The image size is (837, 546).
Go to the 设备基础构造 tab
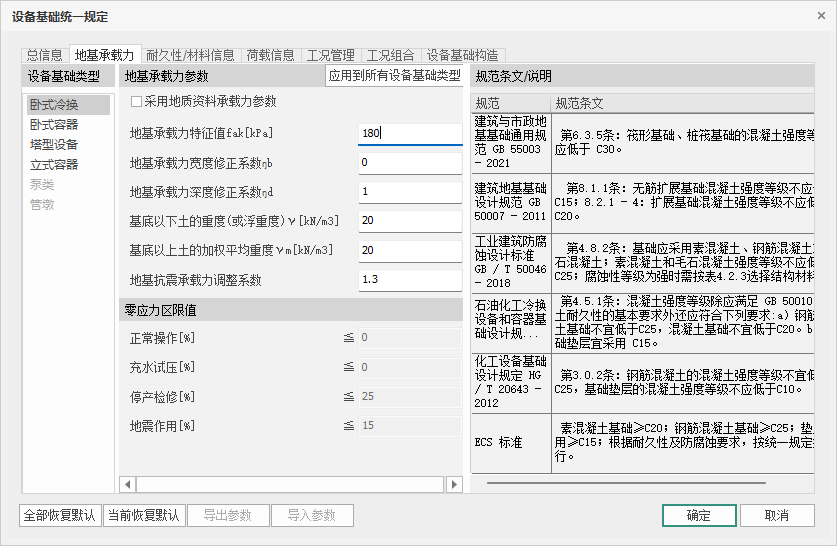point(462,55)
